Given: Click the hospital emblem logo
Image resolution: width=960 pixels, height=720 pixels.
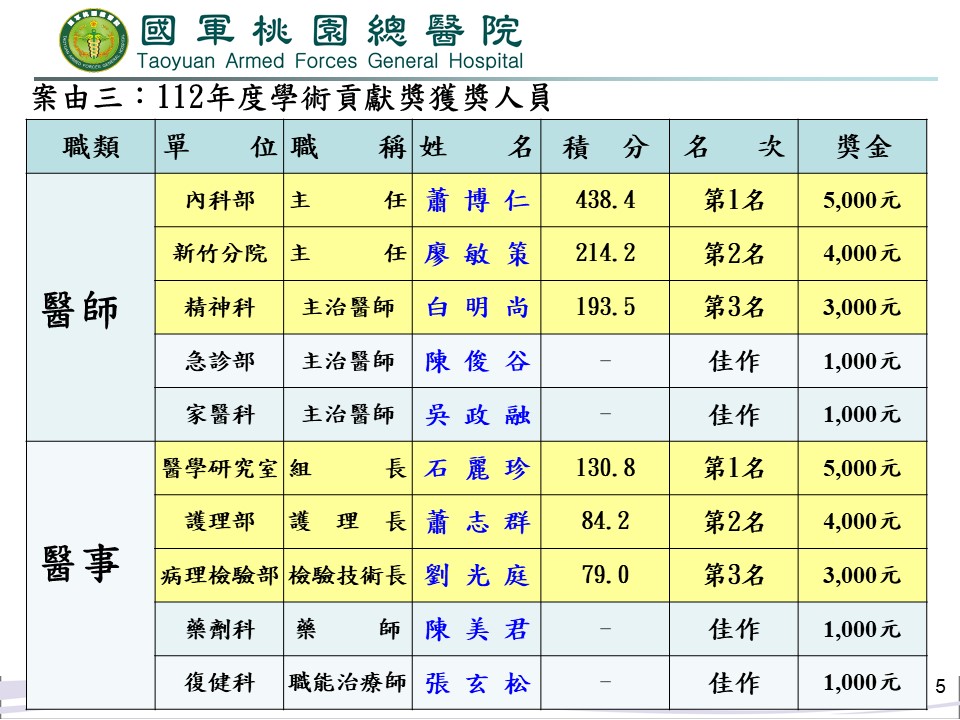Looking at the screenshot, I should [94, 41].
